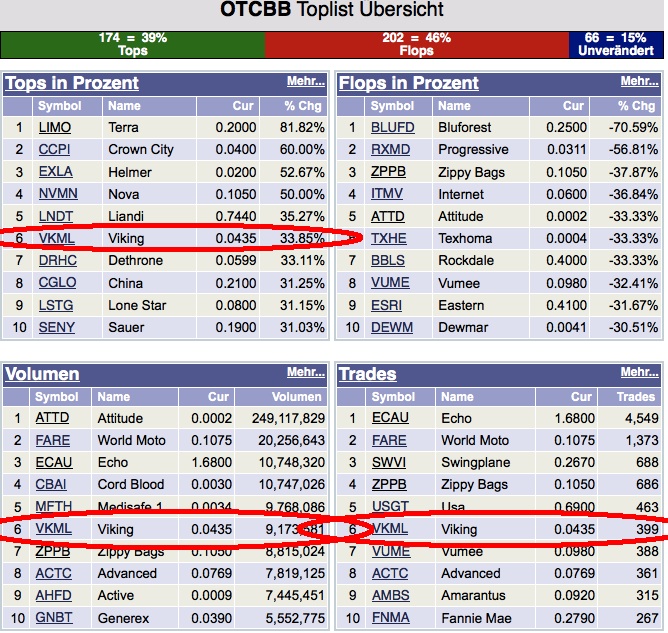Open the ITMV symbol link
Image resolution: width=668 pixels, height=633 pixels.
386,194
